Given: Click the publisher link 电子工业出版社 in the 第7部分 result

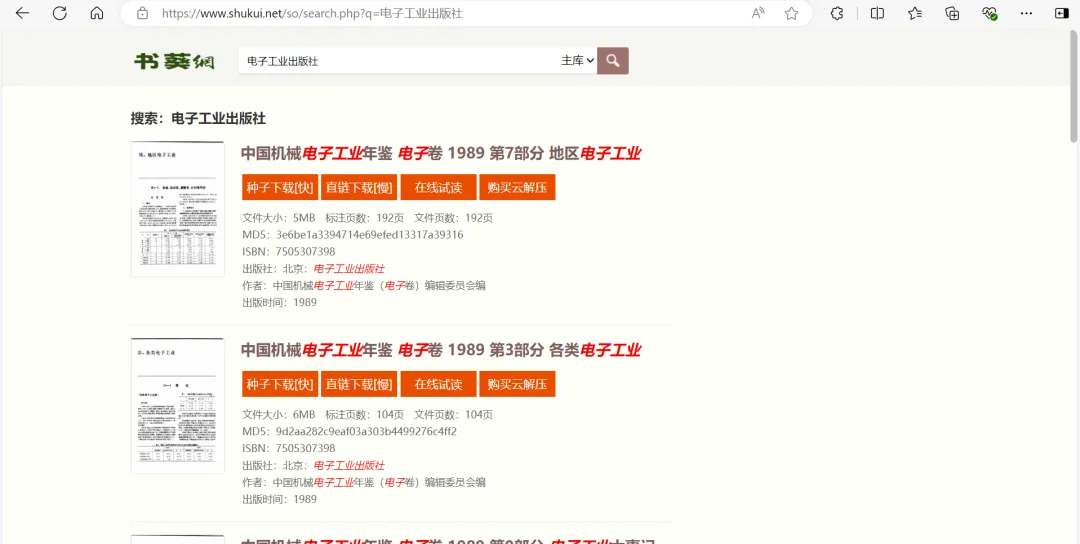Looking at the screenshot, I should 349,269.
